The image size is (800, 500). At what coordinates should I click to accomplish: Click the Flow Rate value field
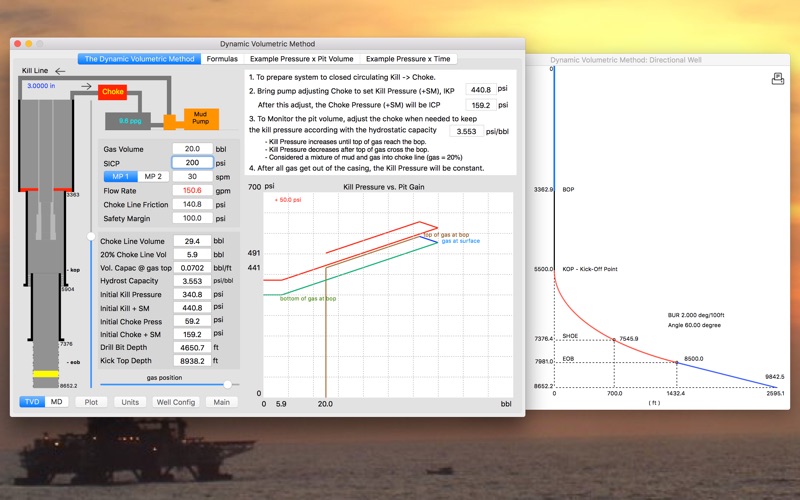(x=192, y=190)
